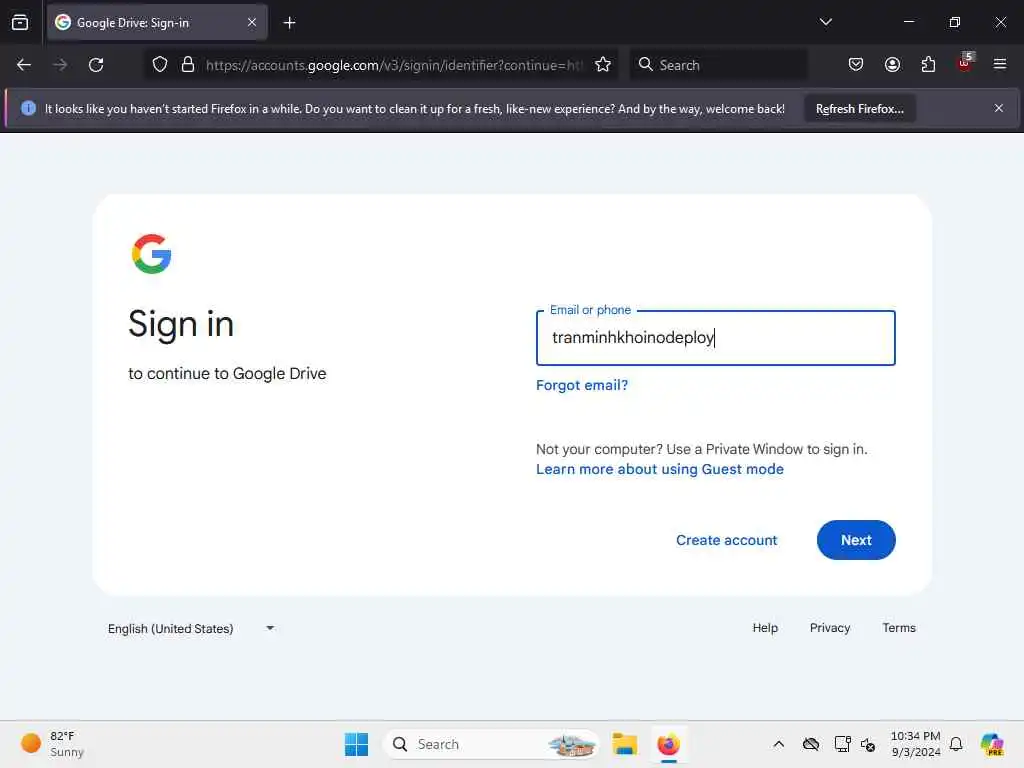Open Copilot preview icon in taskbar
This screenshot has height=768, width=1024.
pos(992,744)
